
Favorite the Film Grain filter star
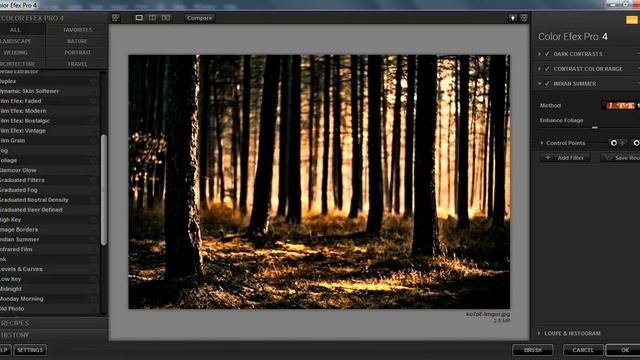[x=93, y=140]
